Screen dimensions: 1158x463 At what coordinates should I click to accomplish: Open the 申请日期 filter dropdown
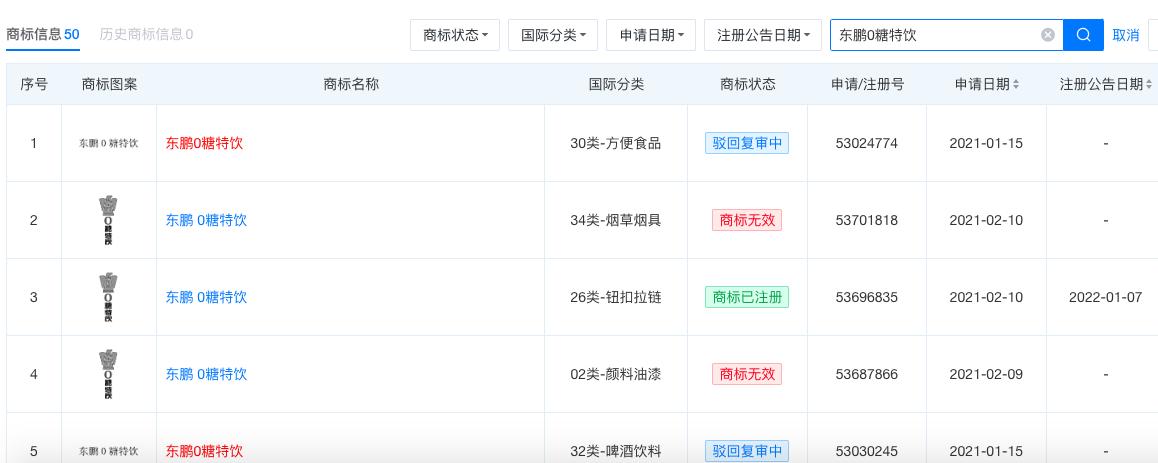651,35
